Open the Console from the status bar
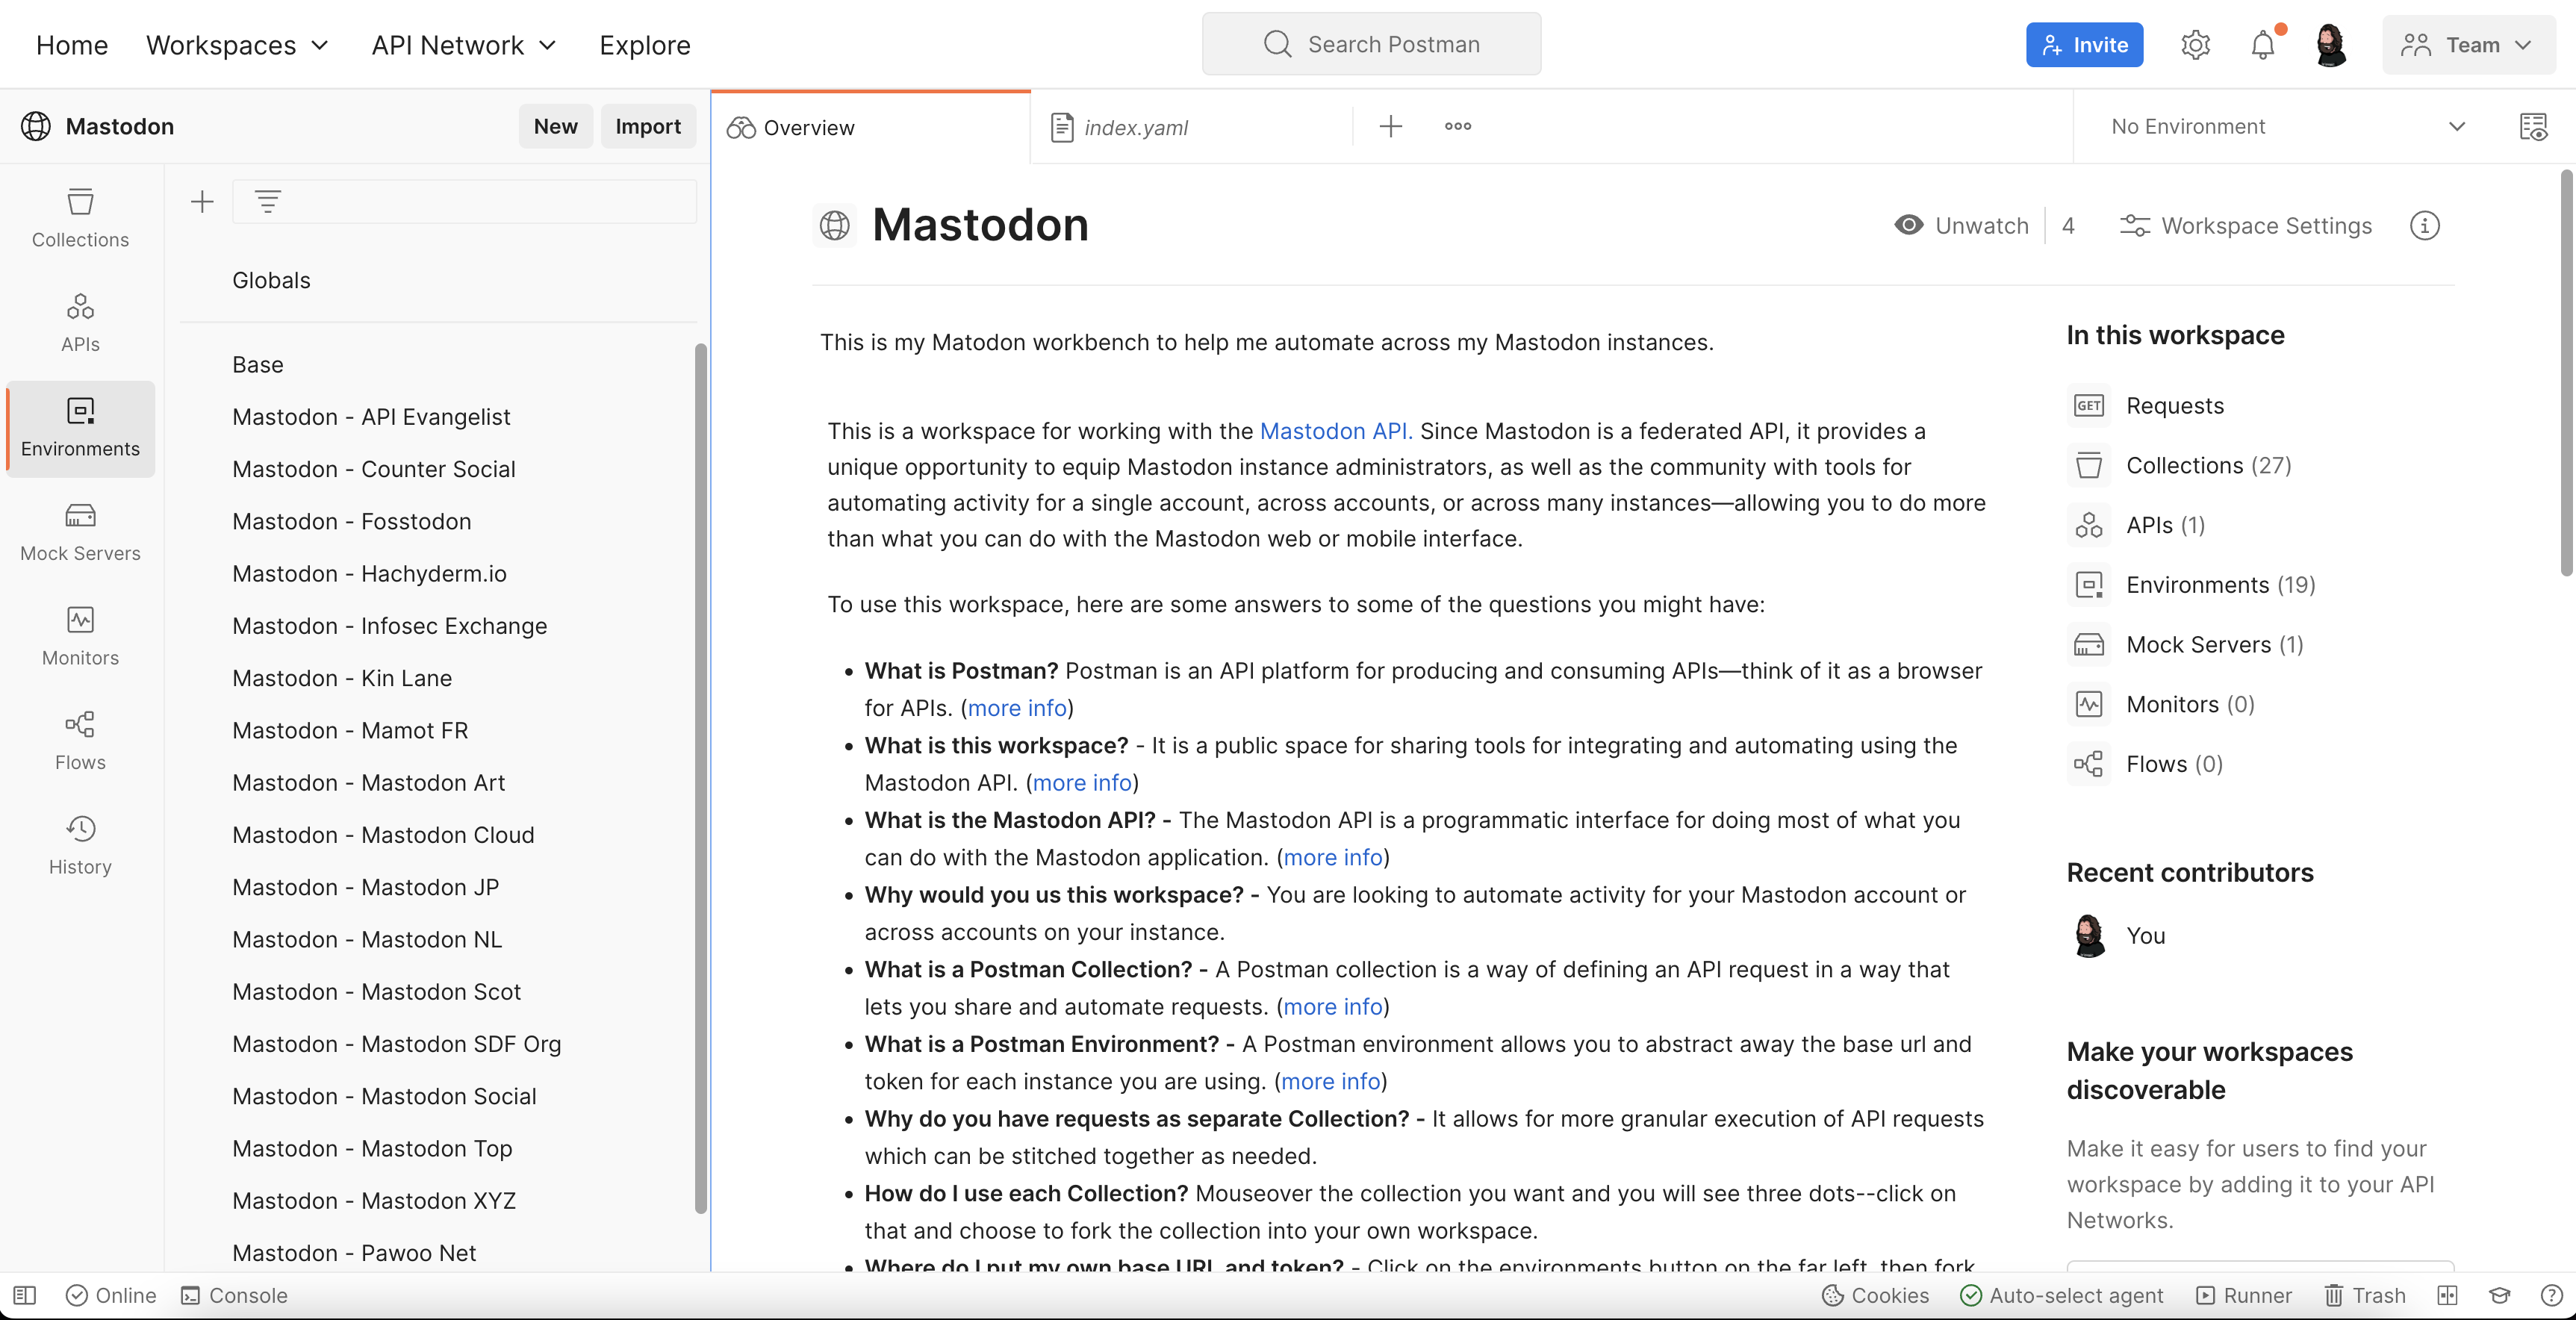 [234, 1295]
